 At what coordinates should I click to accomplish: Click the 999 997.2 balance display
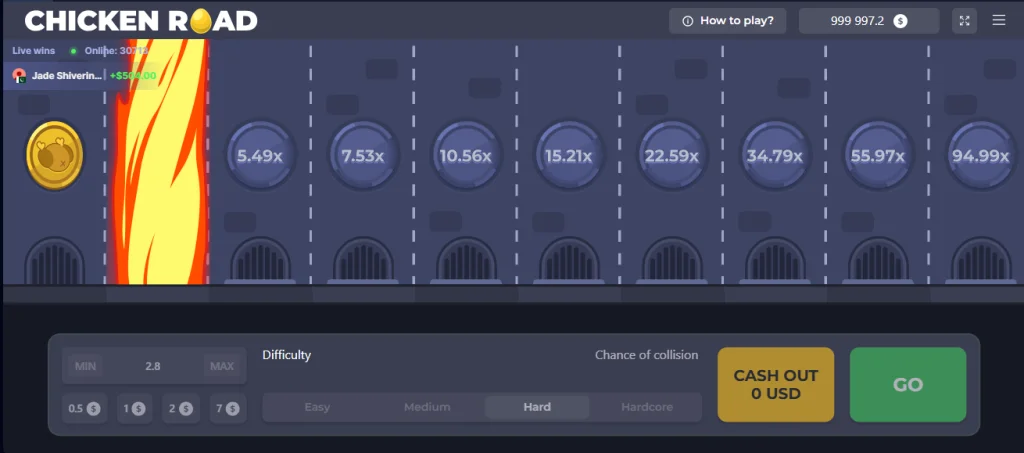click(x=869, y=21)
